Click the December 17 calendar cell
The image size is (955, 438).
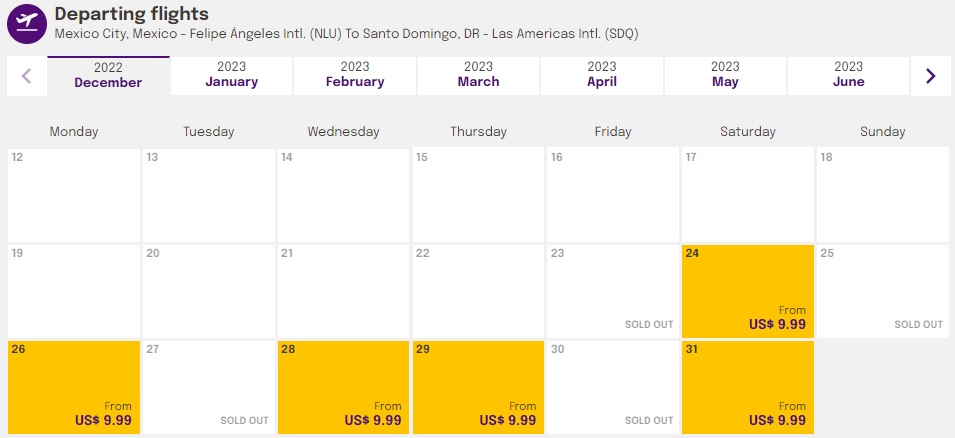pos(748,195)
